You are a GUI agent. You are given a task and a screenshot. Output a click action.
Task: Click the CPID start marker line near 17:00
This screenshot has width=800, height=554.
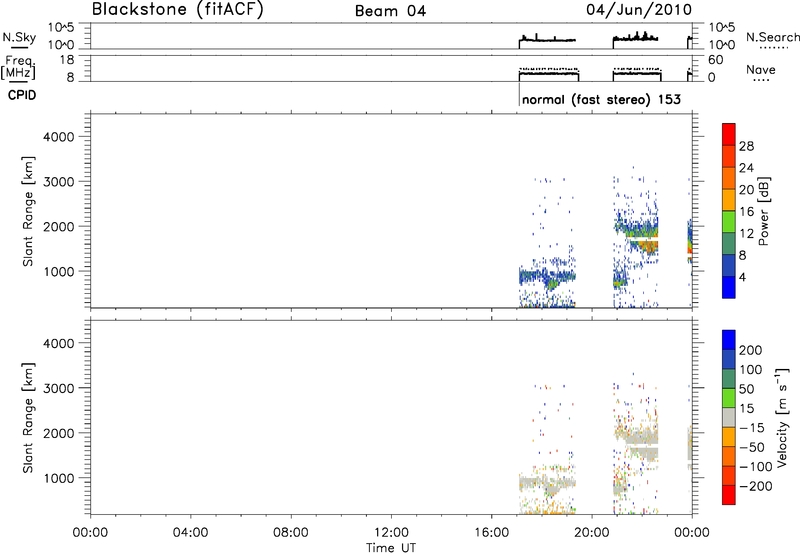coord(519,95)
